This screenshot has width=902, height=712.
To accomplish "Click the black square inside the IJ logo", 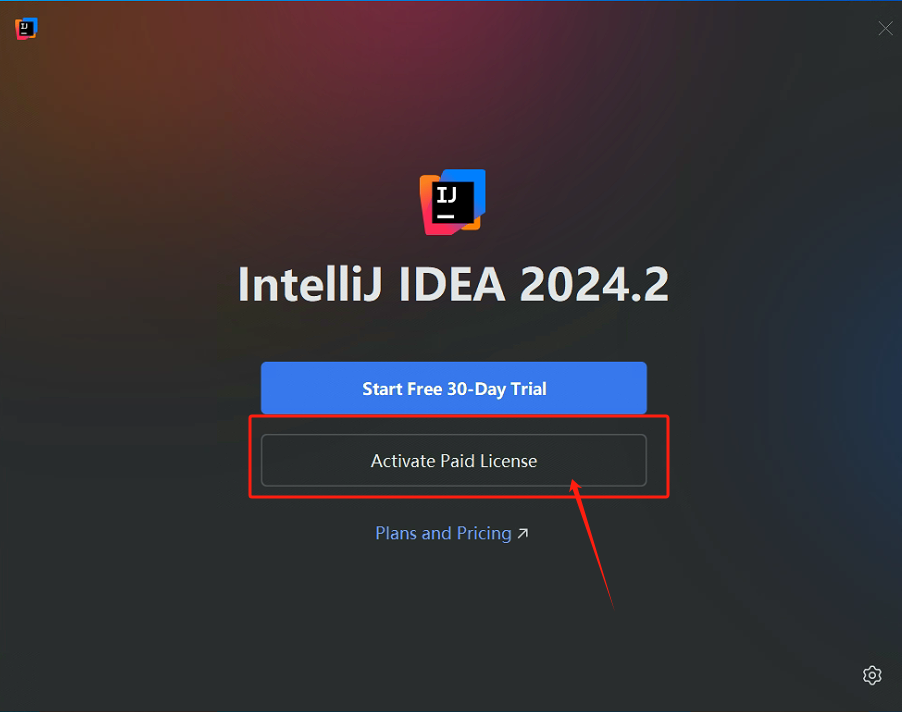I will (448, 201).
